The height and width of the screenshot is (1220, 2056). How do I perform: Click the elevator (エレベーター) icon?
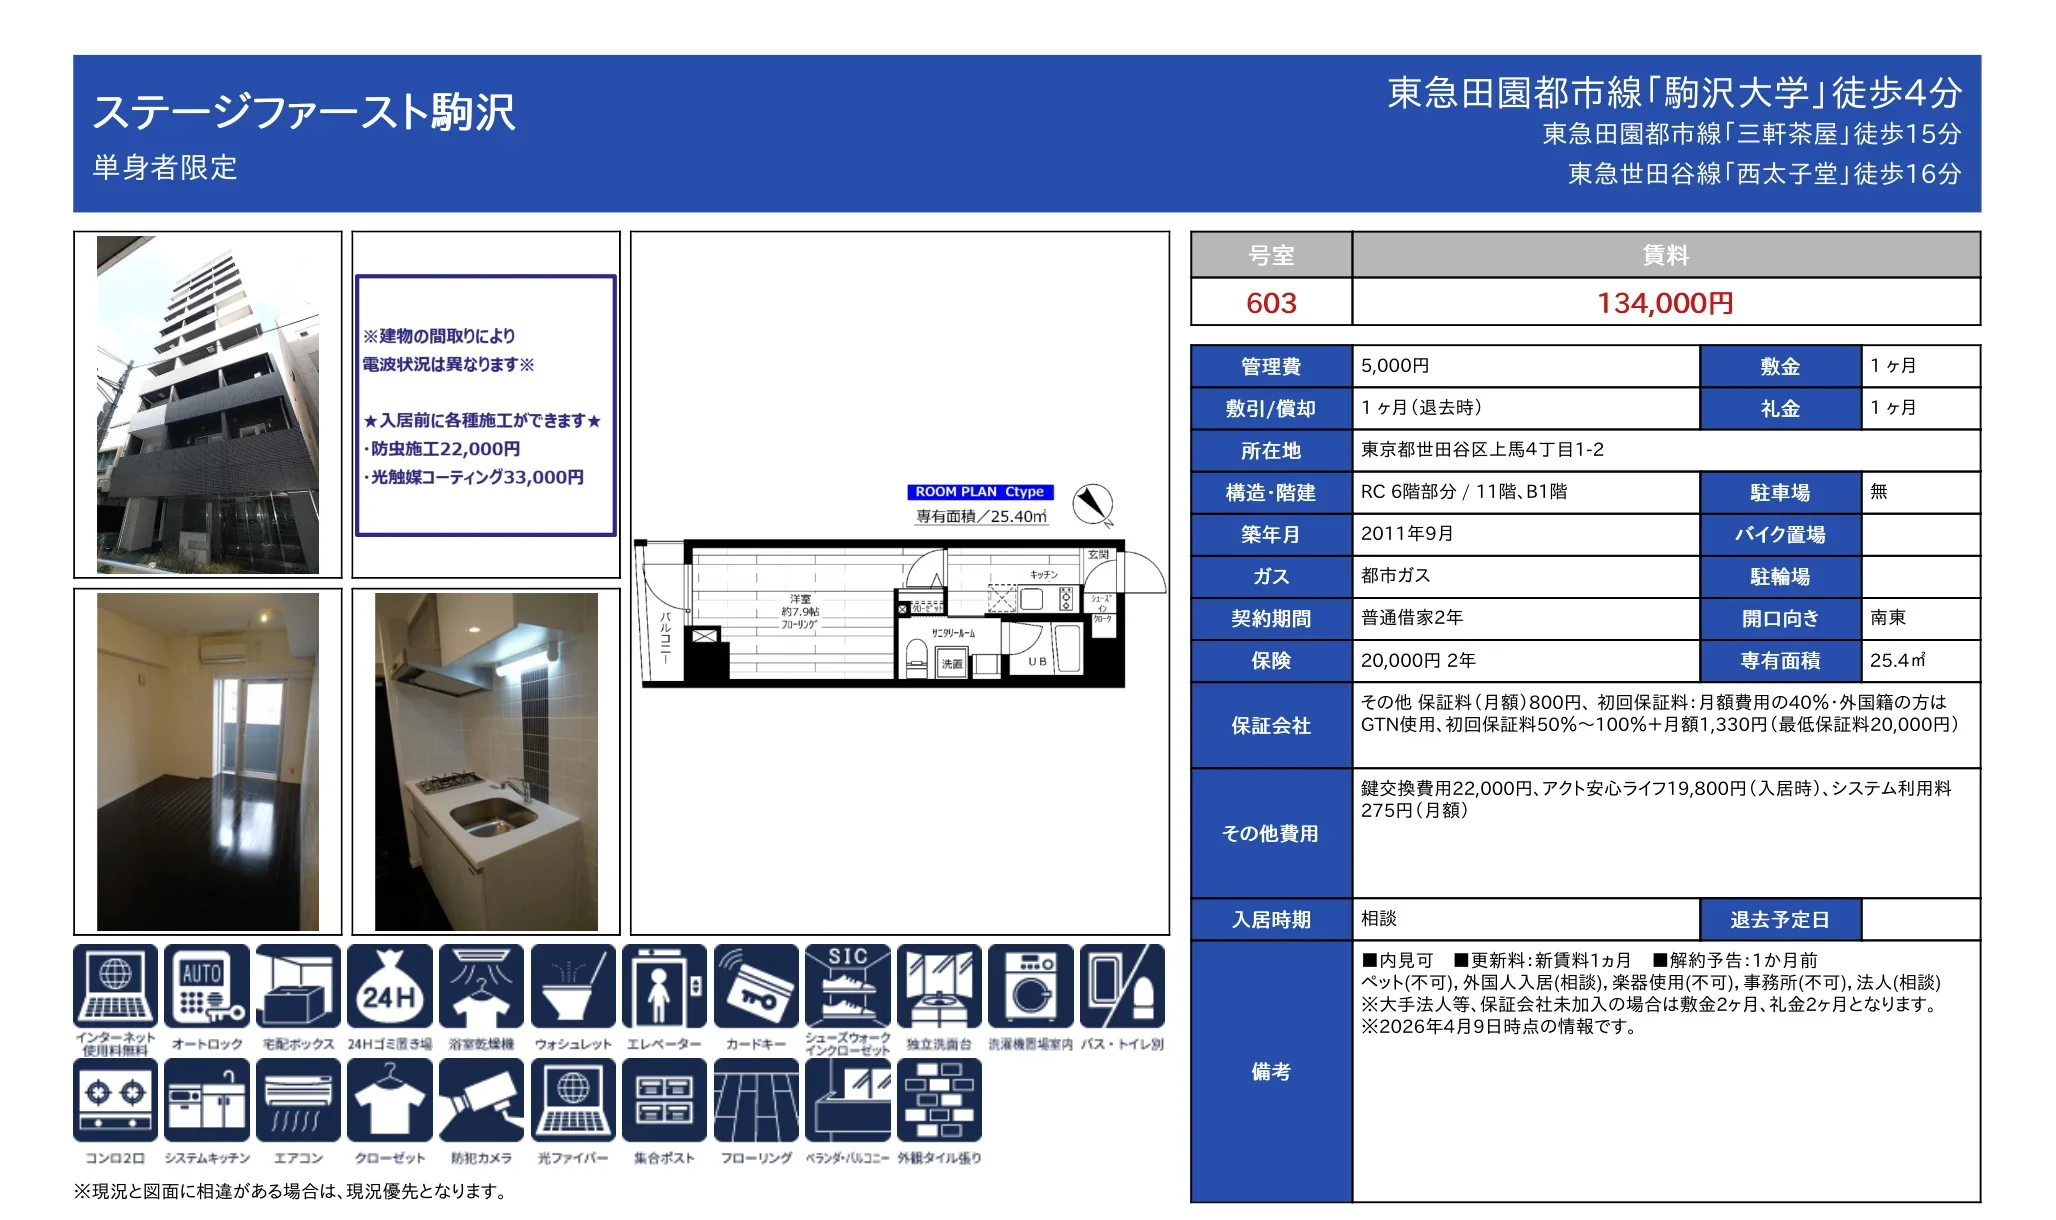click(x=664, y=986)
